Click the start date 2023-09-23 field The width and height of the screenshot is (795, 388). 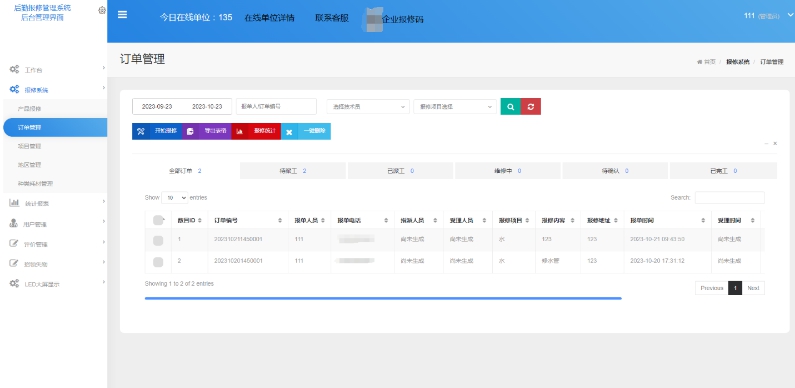tap(157, 107)
